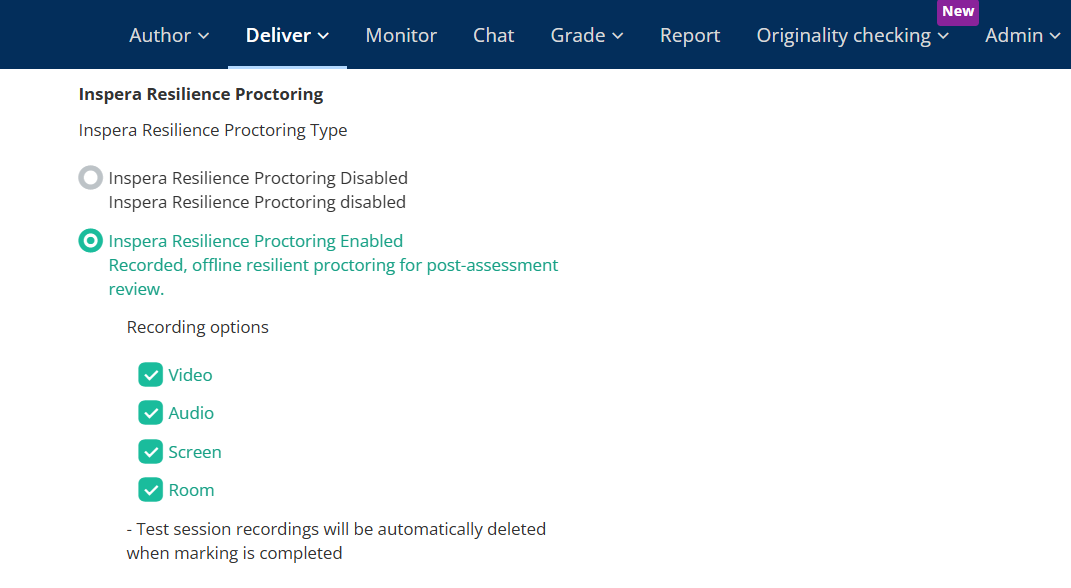Go to the Chat section
This screenshot has height=588, width=1071.
[x=493, y=35]
